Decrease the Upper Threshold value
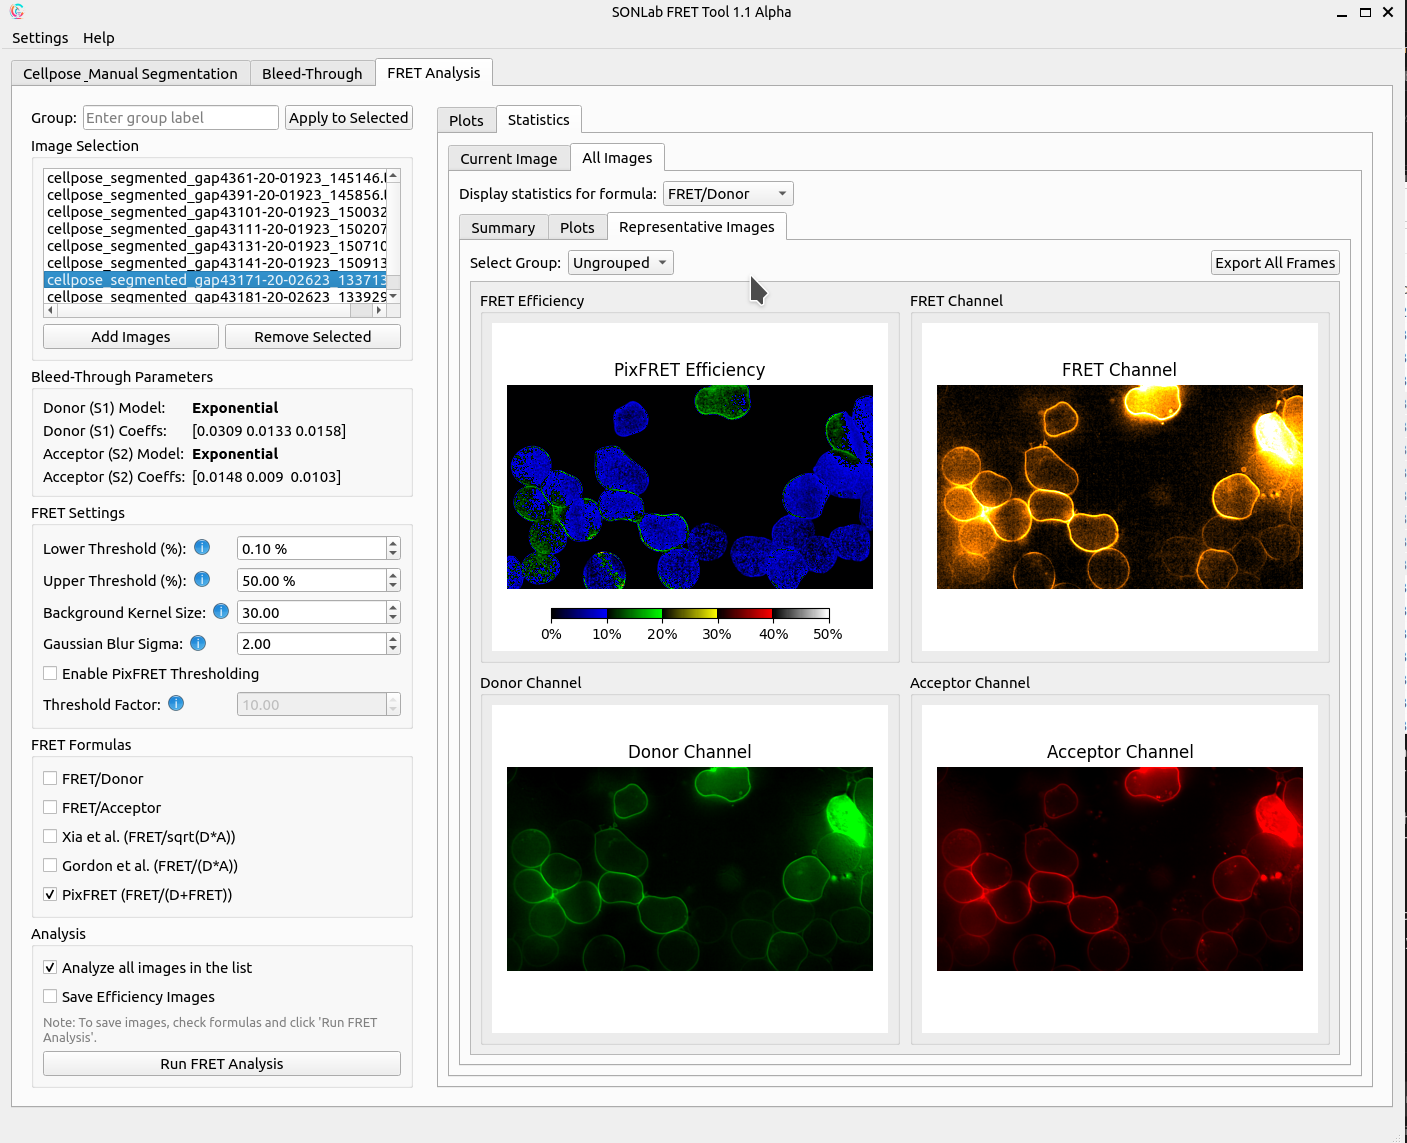The height and width of the screenshot is (1143, 1407). (x=393, y=586)
